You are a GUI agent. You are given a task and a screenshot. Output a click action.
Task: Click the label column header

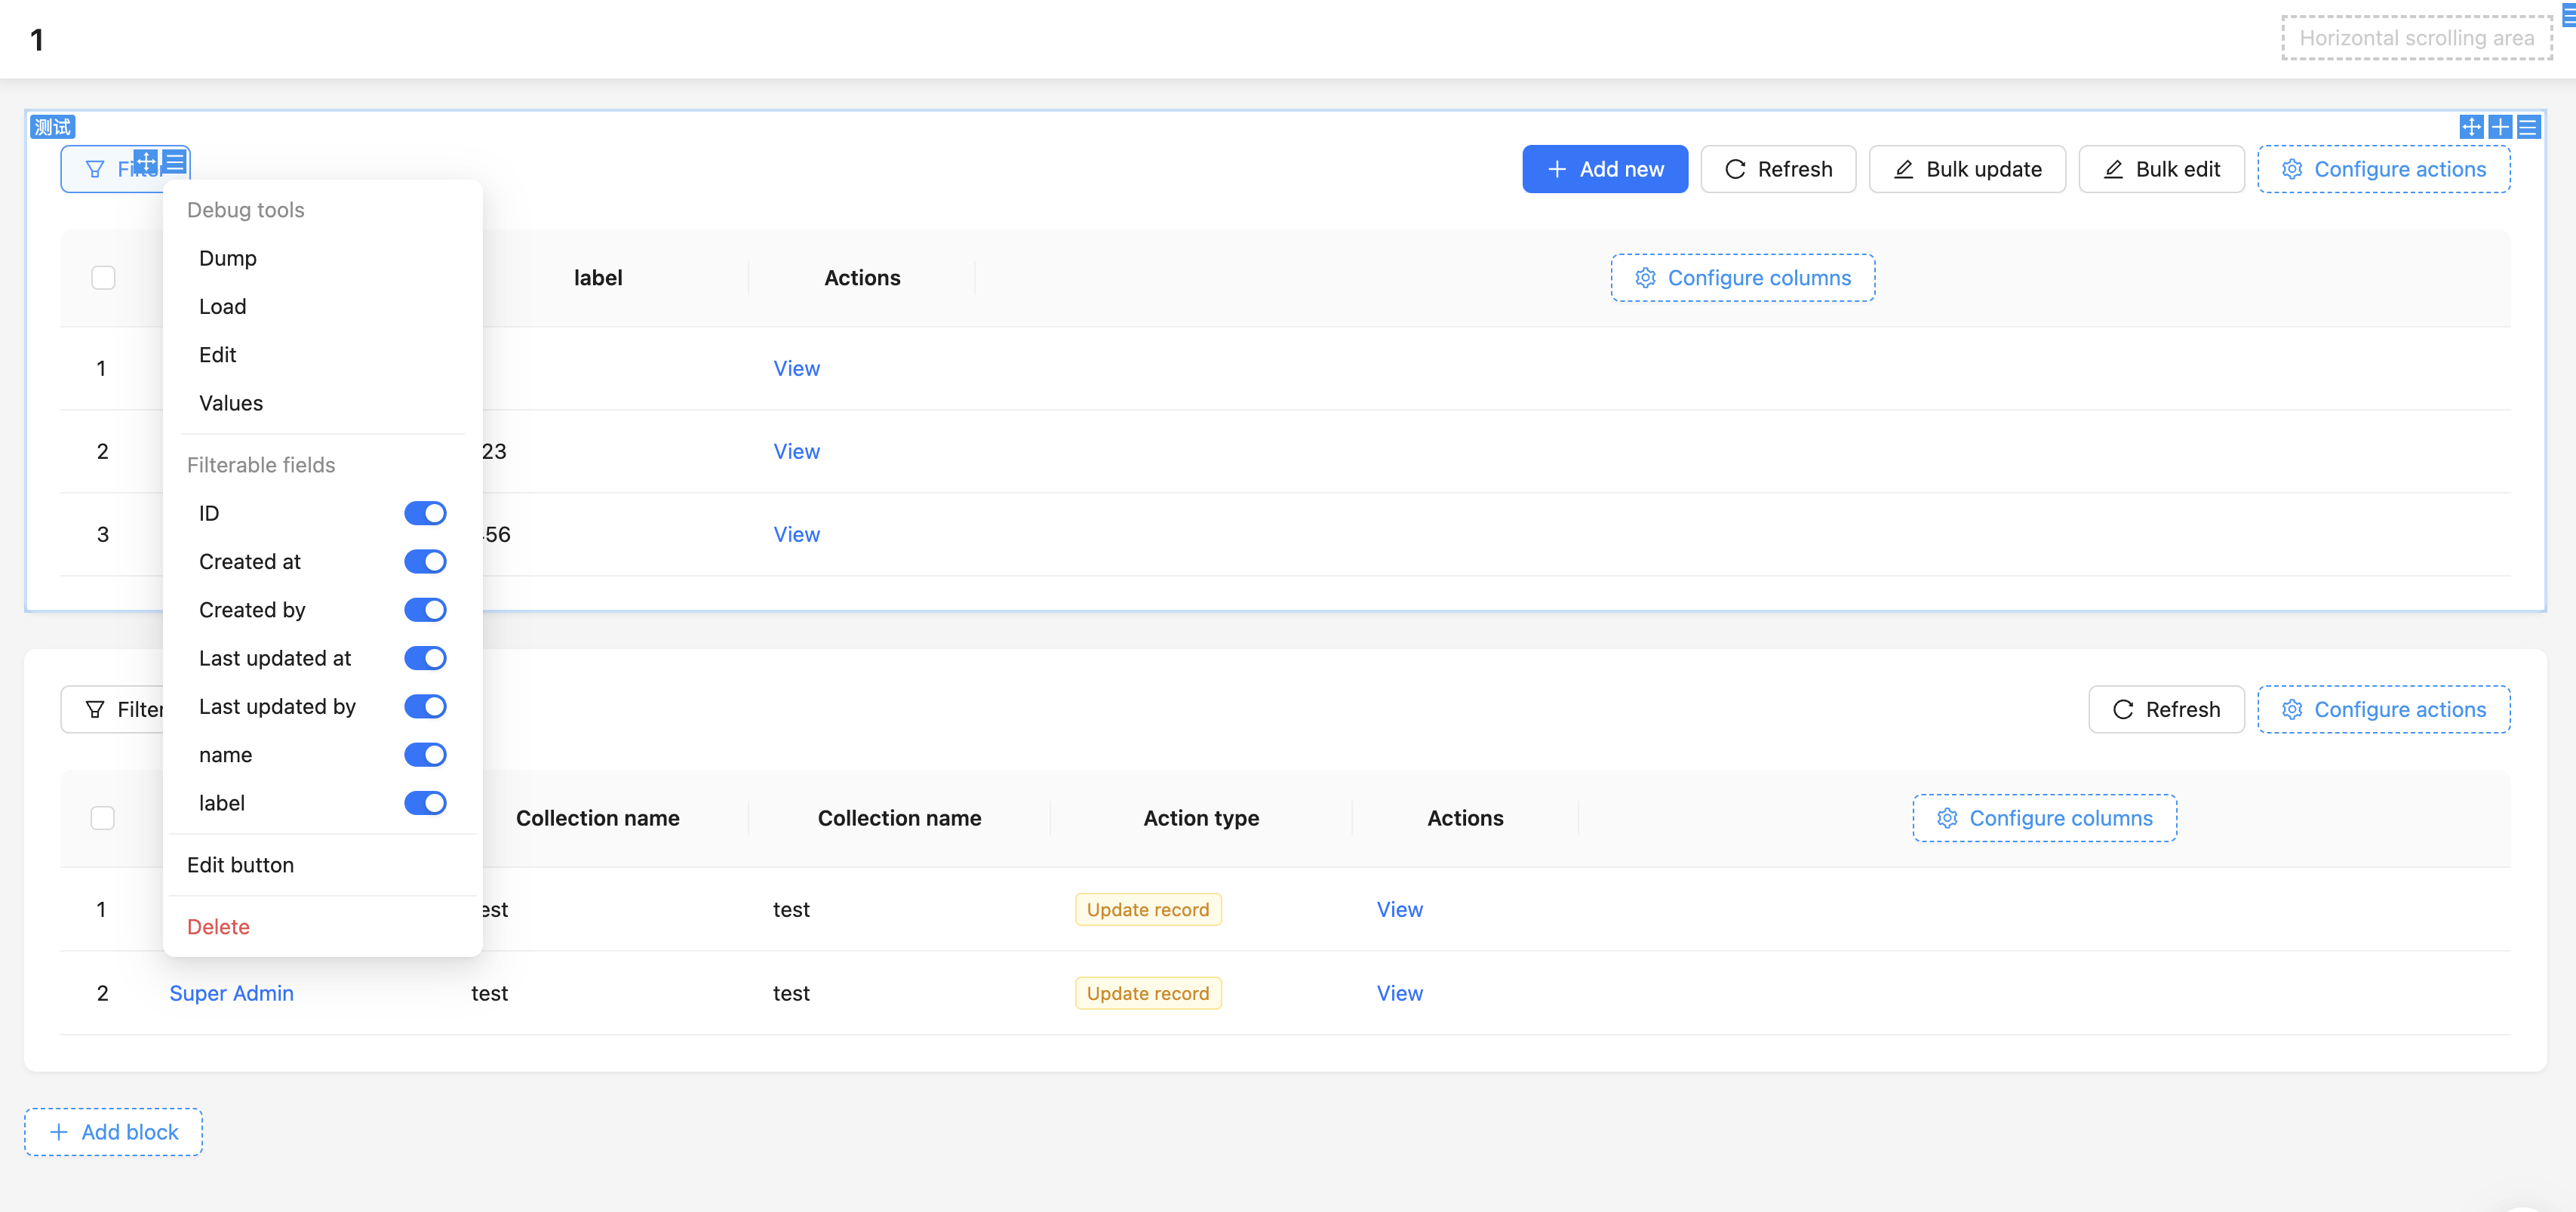(x=598, y=278)
